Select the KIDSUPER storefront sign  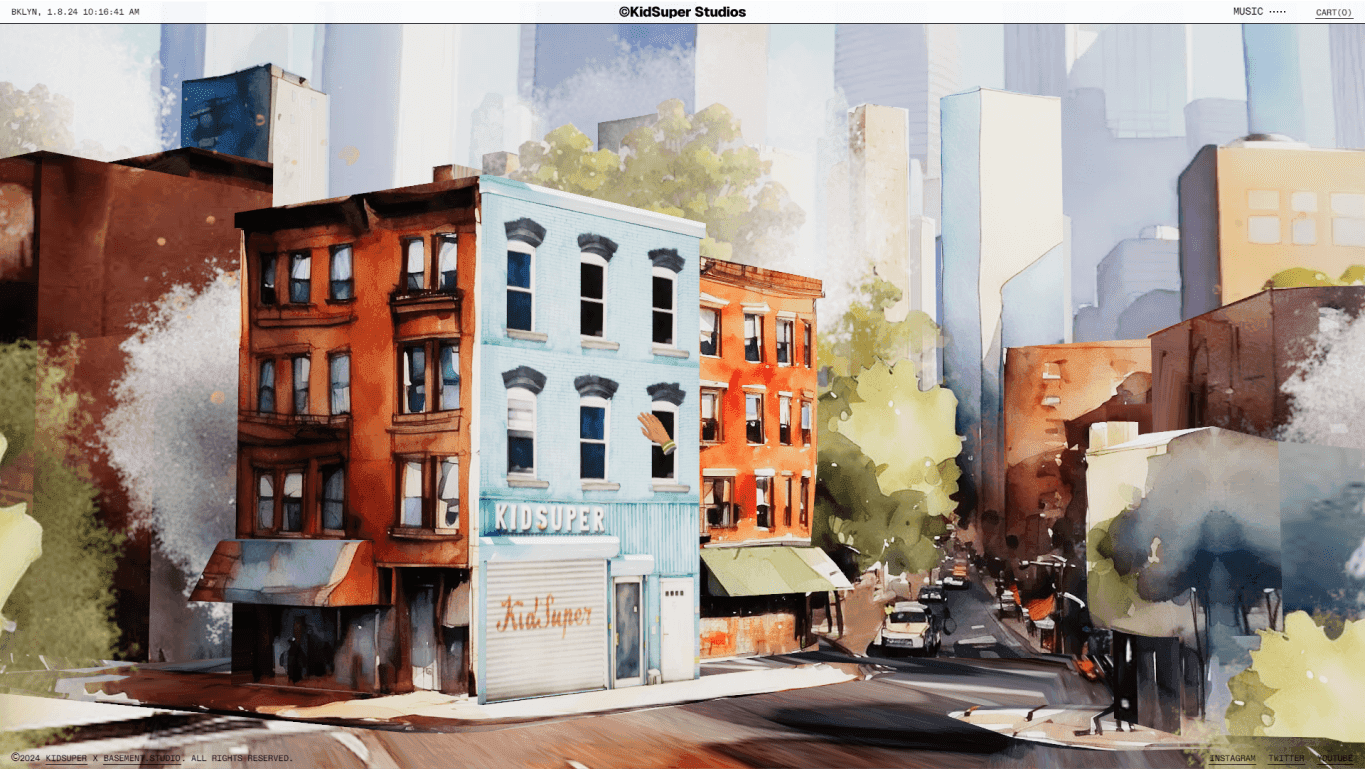[549, 518]
